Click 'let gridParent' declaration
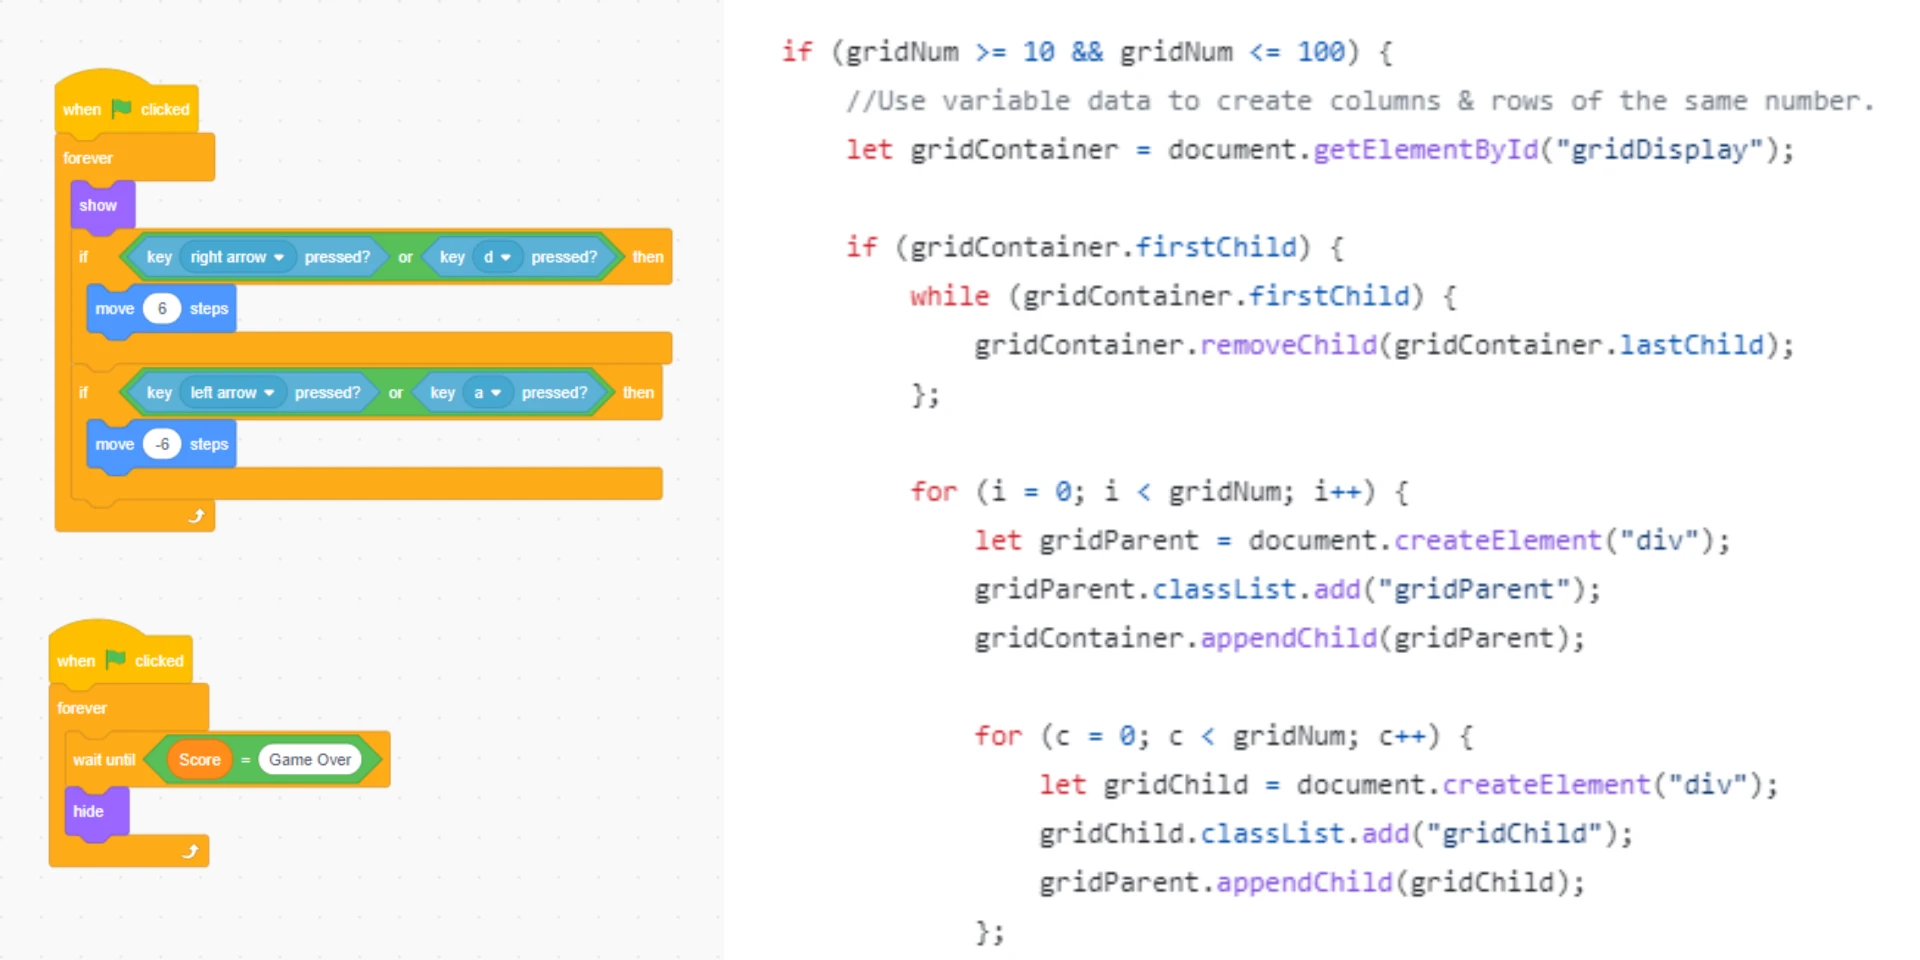Viewport: 1920px width, 960px height. (1352, 541)
